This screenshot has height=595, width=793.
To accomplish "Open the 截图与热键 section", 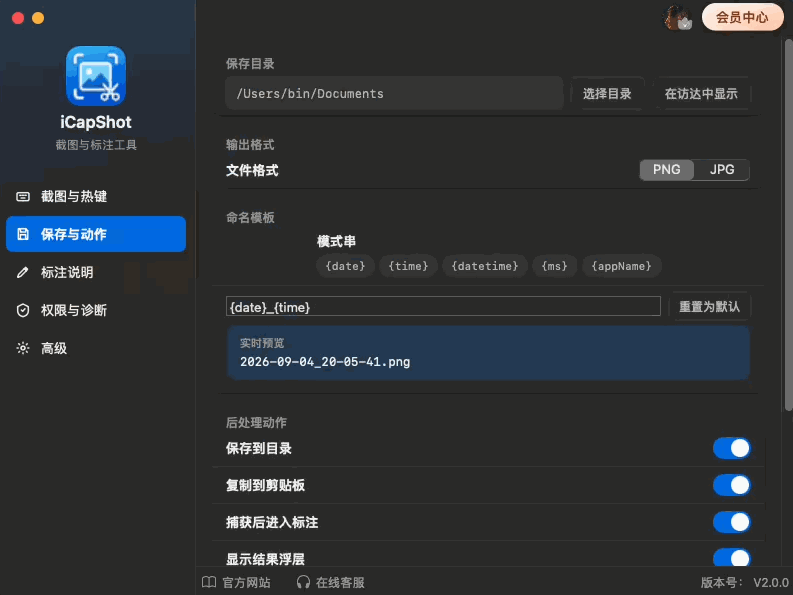I will (x=96, y=196).
